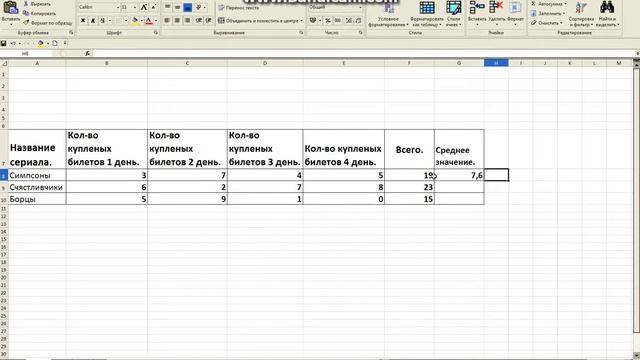Open Sort and Filter (Сортировка и фильтр)
The width and height of the screenshot is (640, 360).
click(581, 14)
